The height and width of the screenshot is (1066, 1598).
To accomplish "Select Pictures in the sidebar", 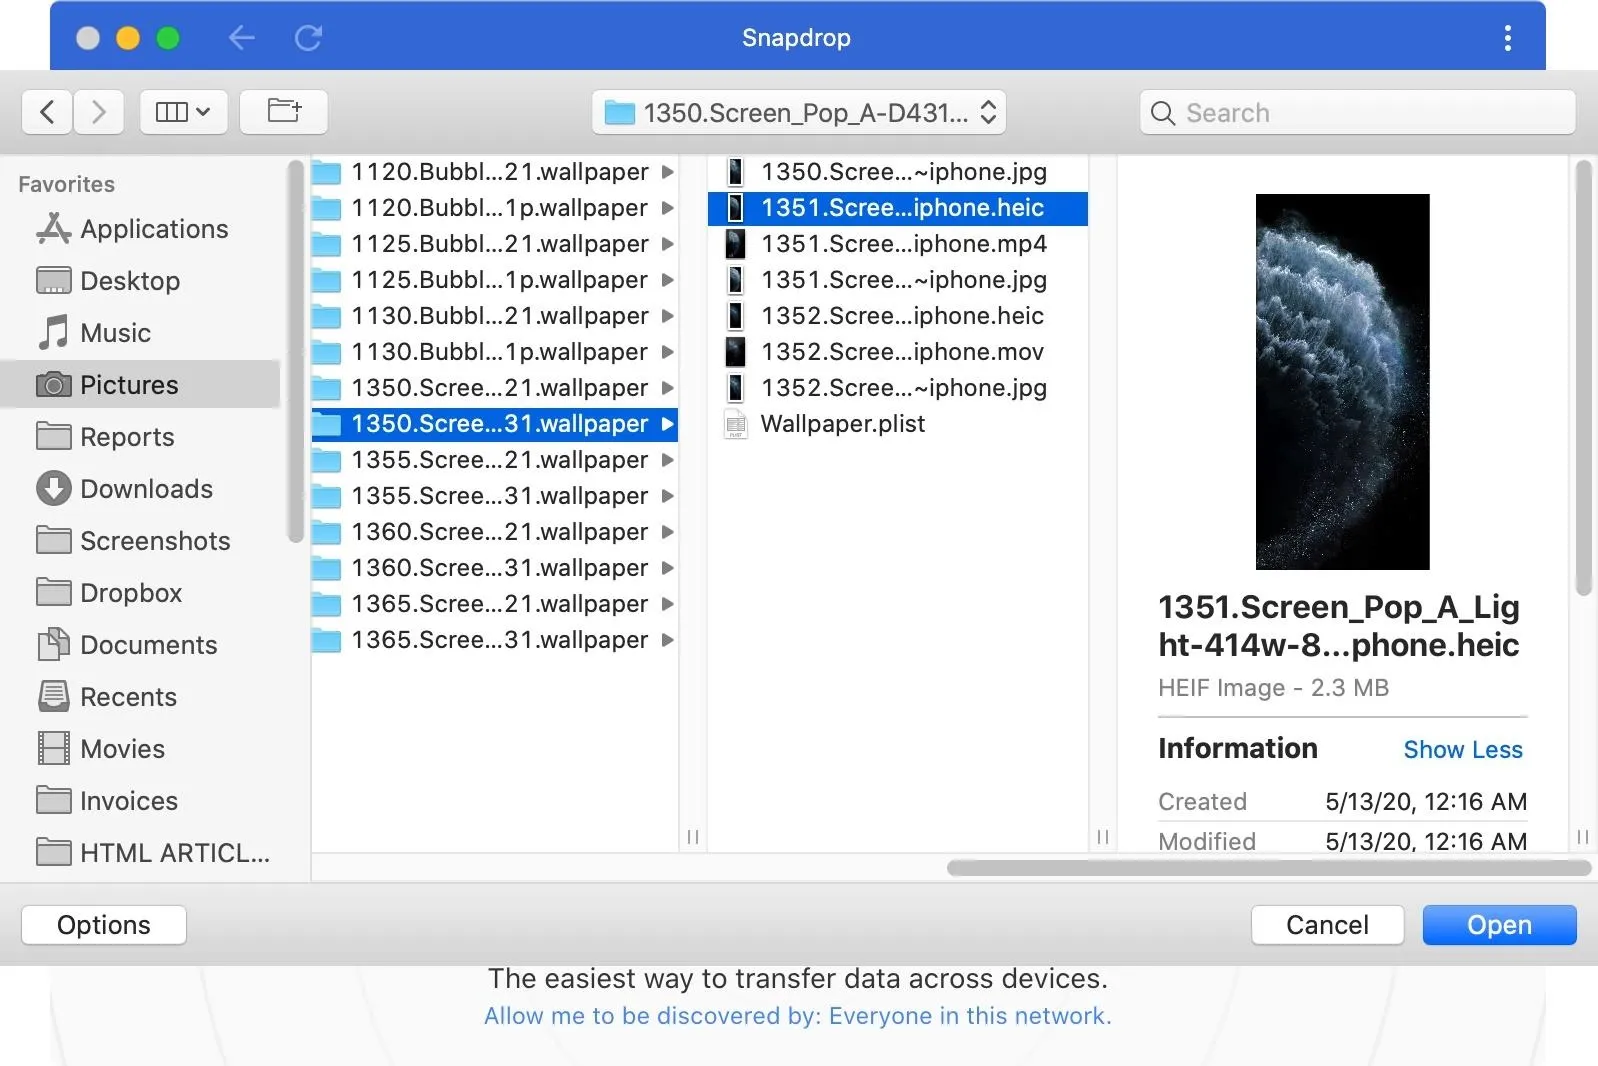I will (140, 385).
